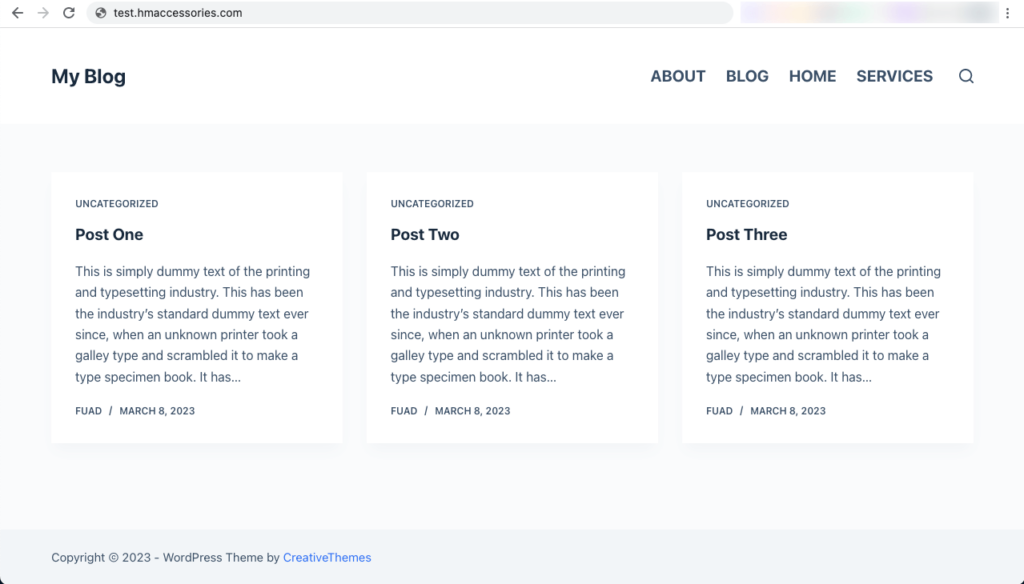Click author FUAD under Post Two
This screenshot has width=1024, height=584.
(404, 411)
